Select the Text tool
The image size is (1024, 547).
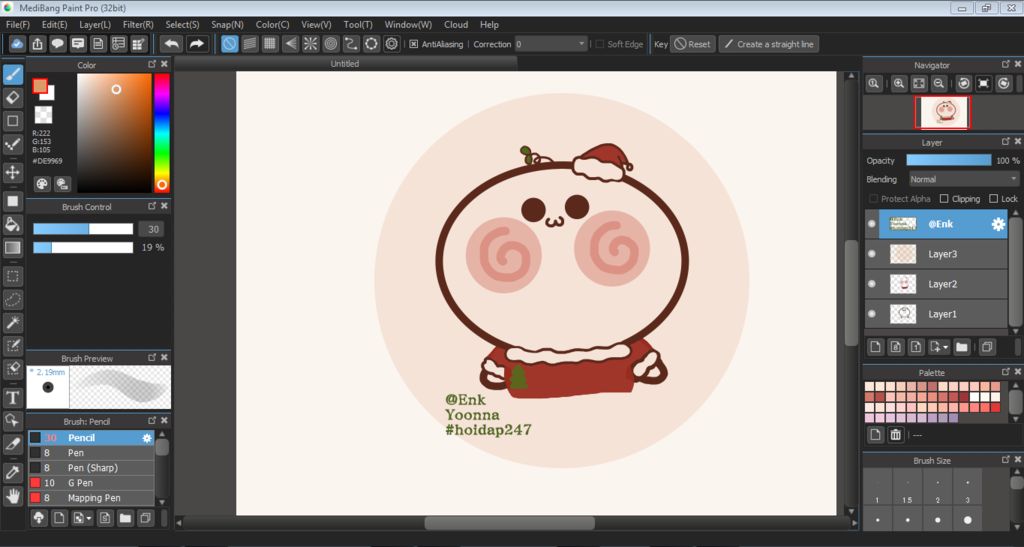click(12, 398)
